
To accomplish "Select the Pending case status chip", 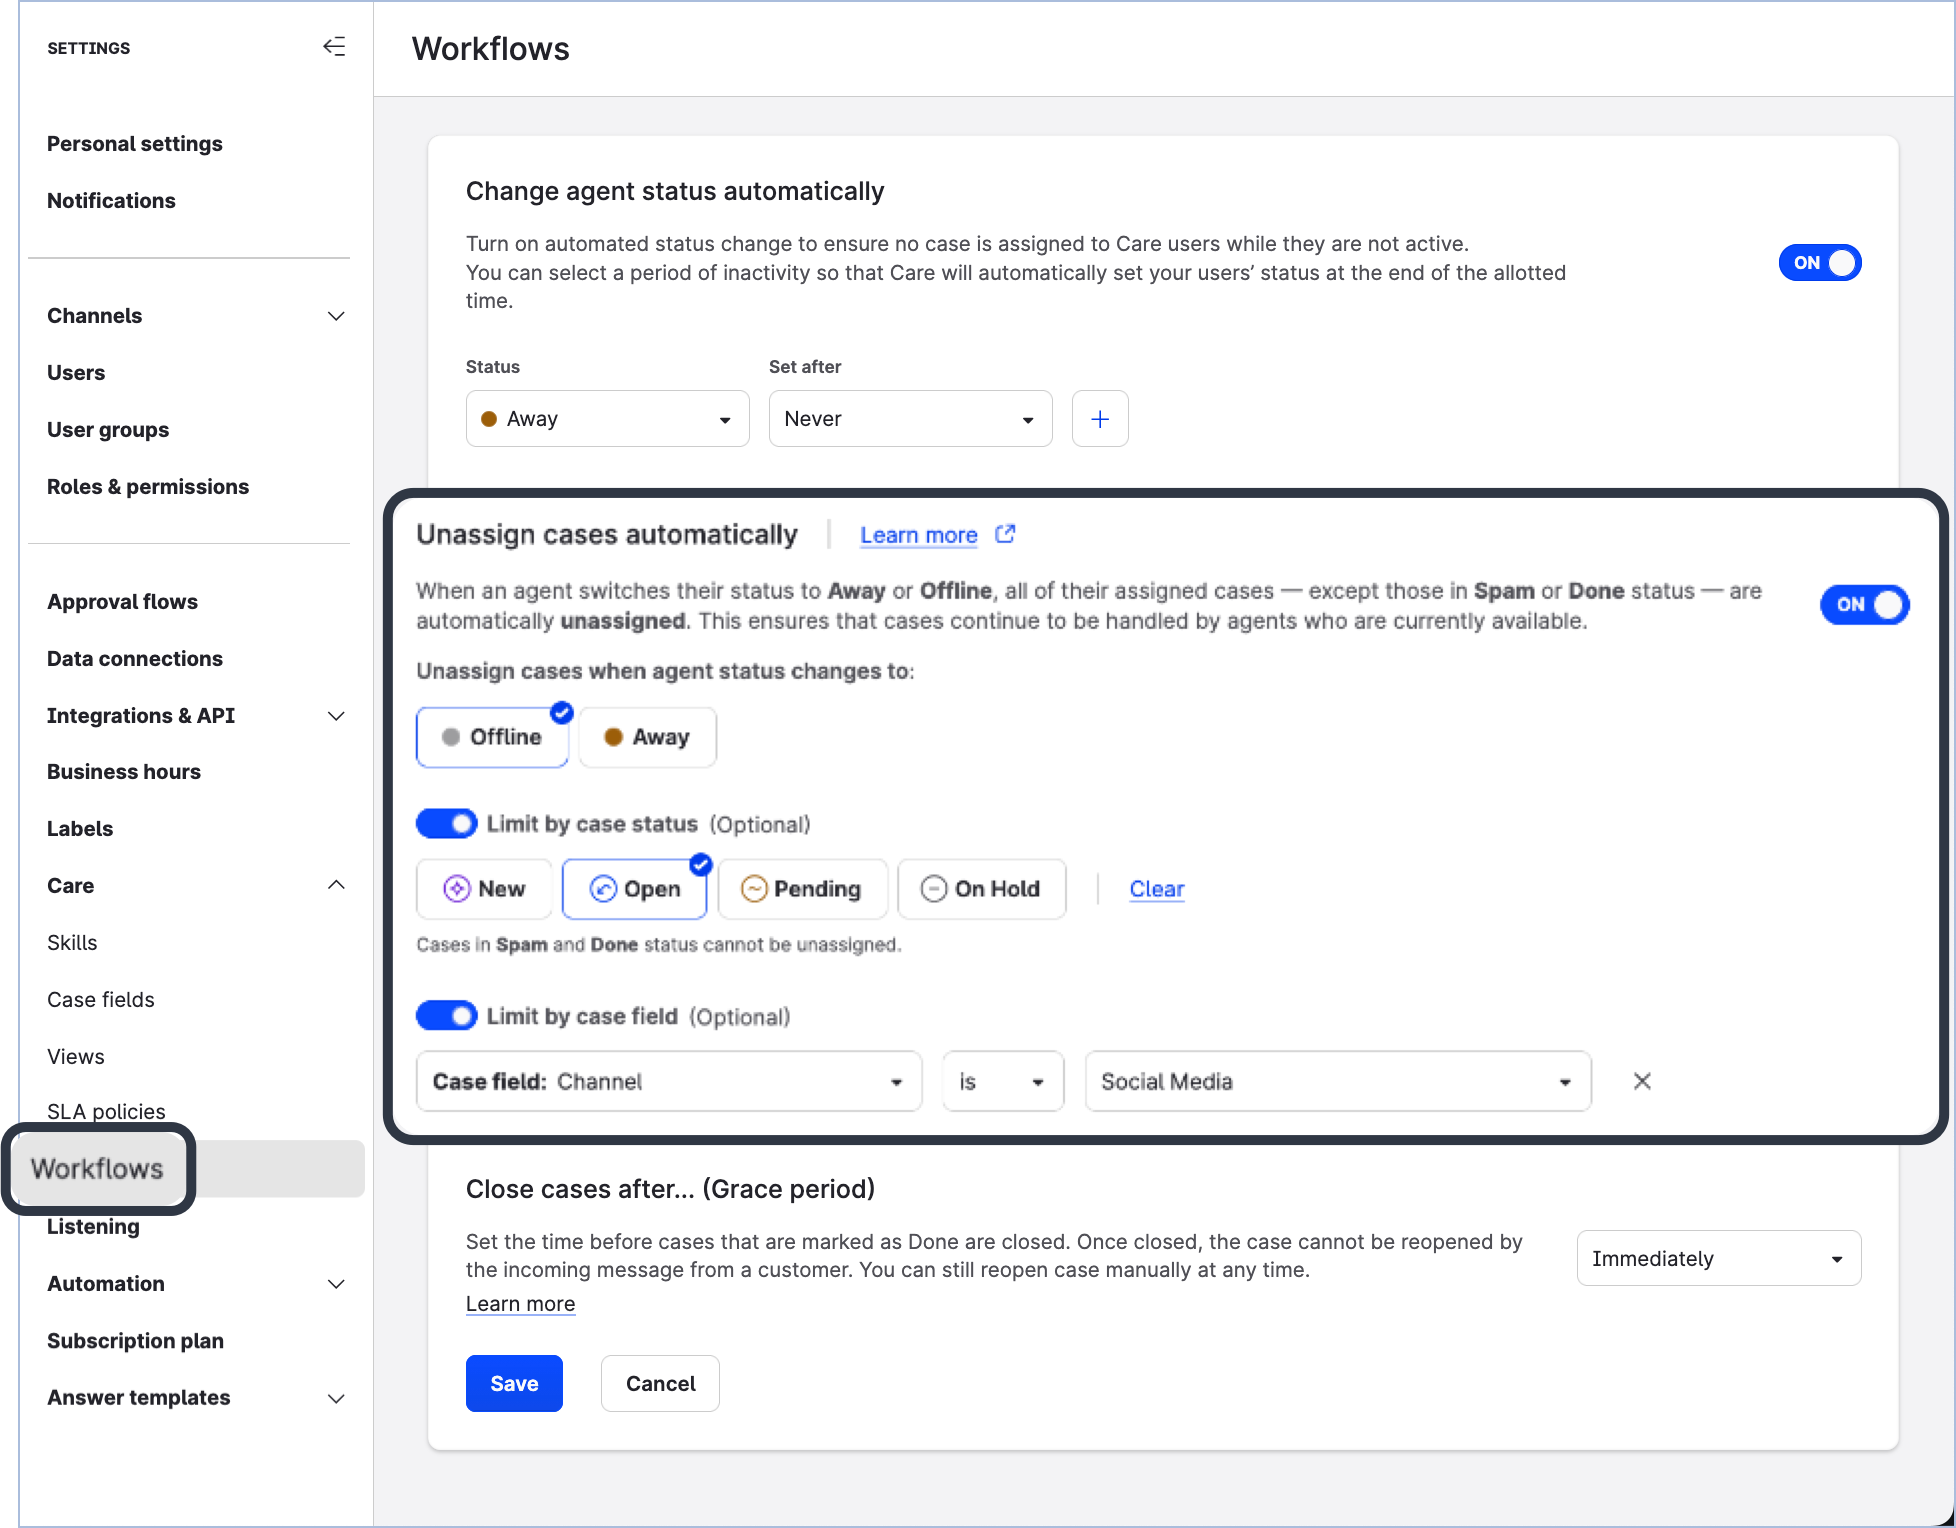I will click(x=802, y=889).
